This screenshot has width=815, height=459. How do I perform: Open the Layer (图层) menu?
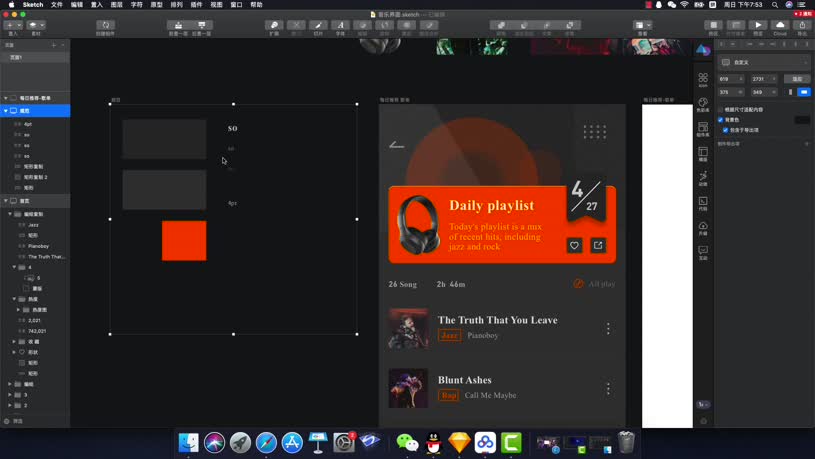tap(116, 4)
